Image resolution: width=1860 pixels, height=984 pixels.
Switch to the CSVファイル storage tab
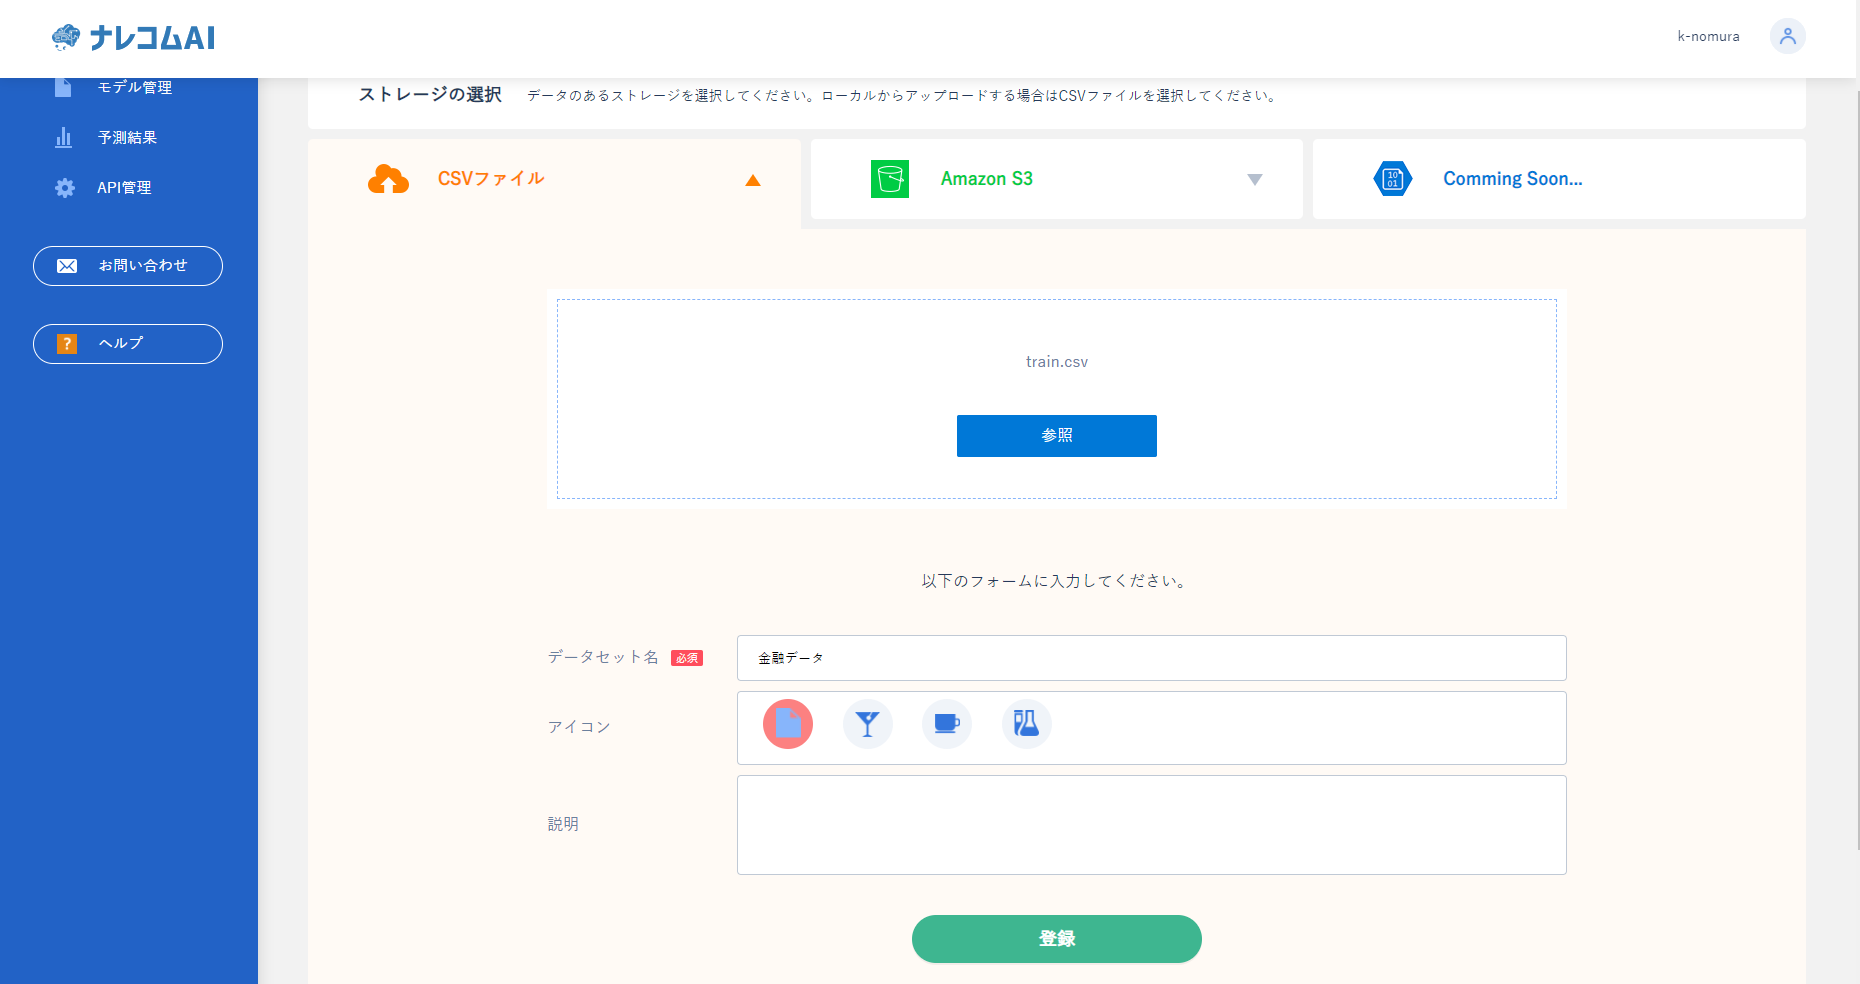coord(554,179)
